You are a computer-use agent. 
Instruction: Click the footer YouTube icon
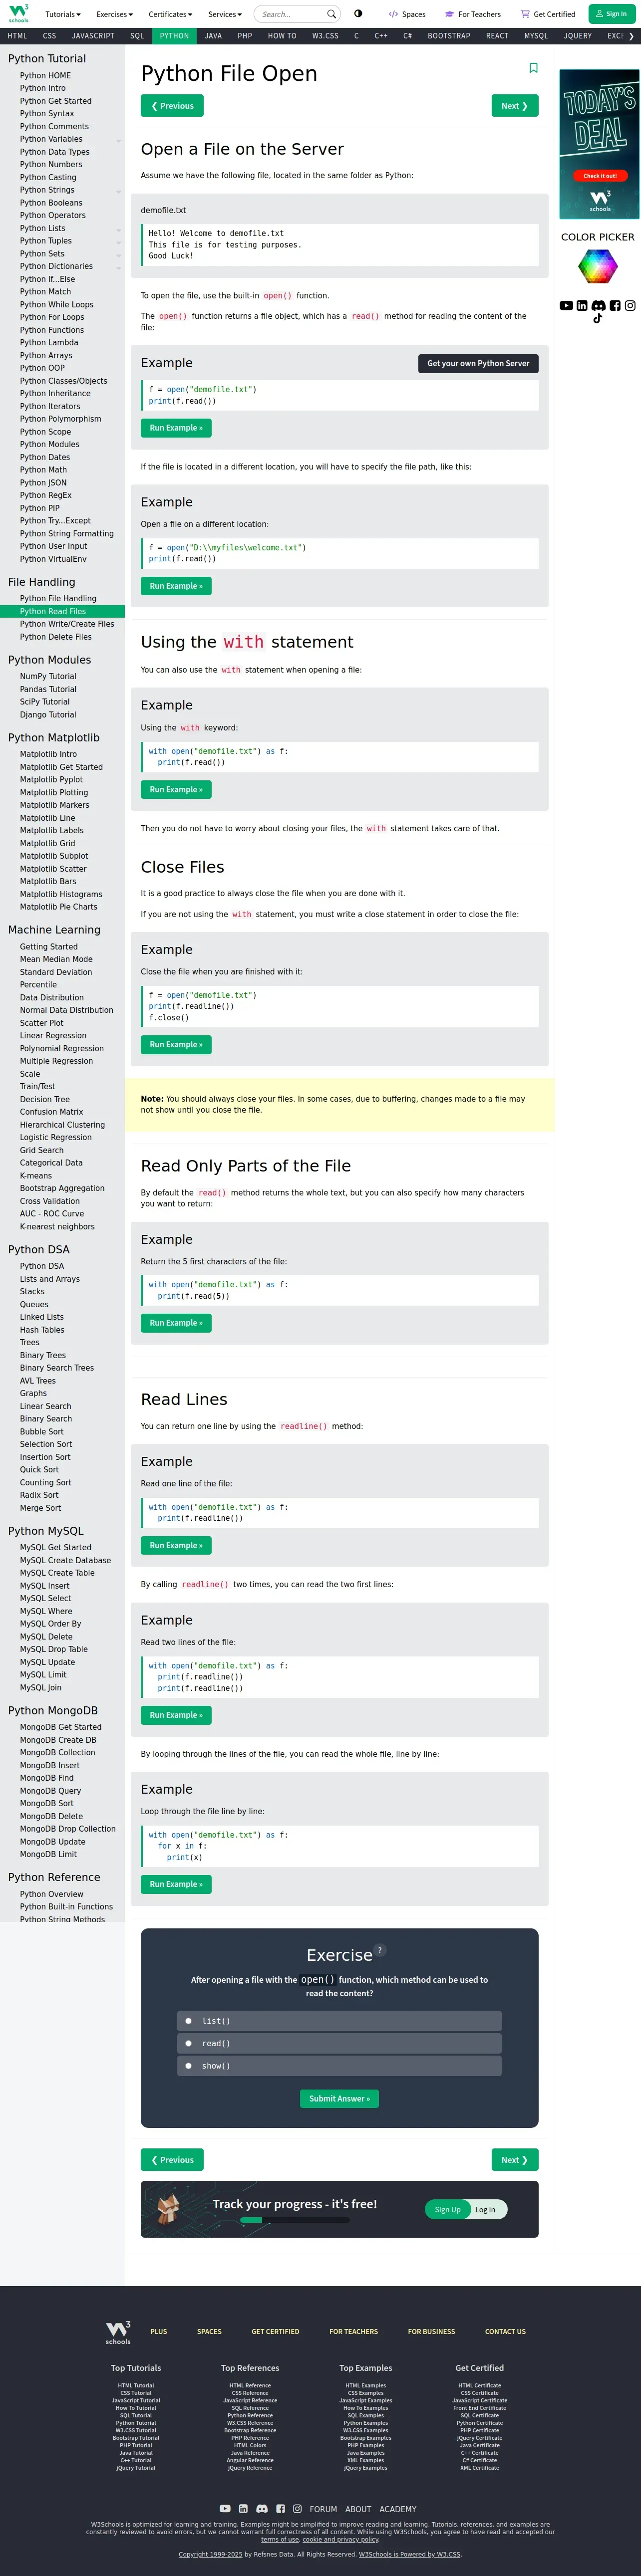pos(225,2508)
